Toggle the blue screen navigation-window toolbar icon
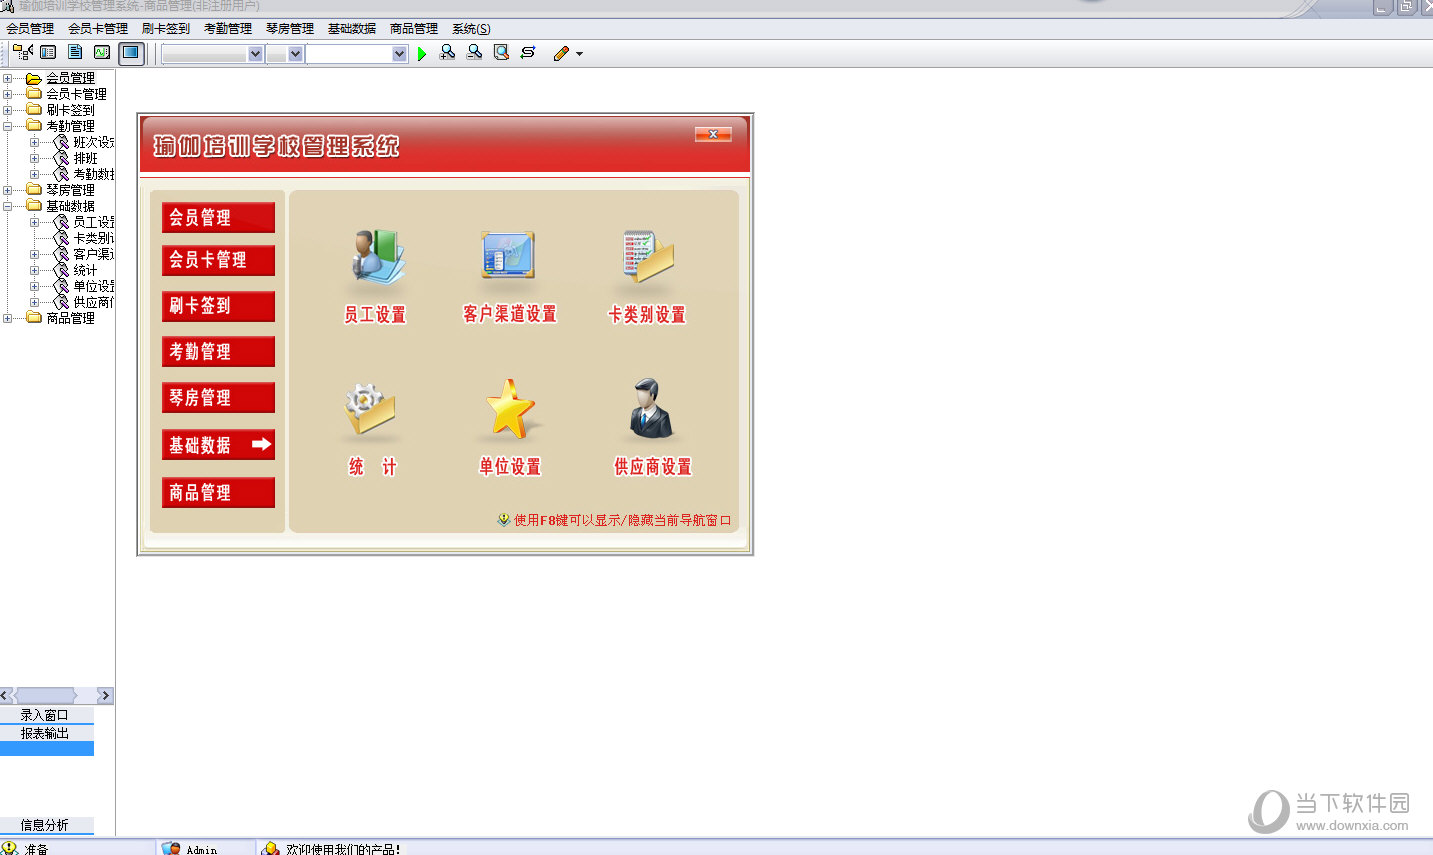Image resolution: width=1433 pixels, height=855 pixels. 131,53
